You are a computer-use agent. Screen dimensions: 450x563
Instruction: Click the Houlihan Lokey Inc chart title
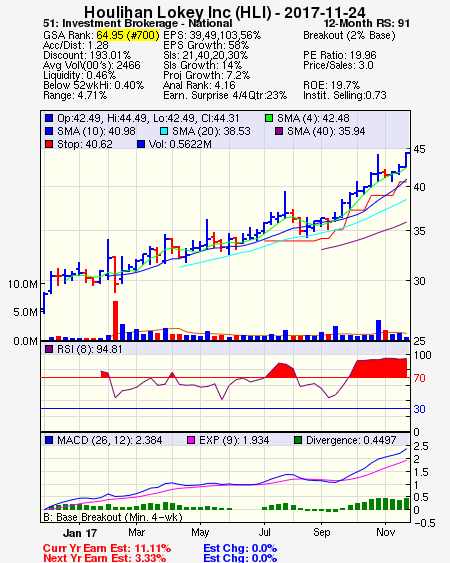[225, 13]
